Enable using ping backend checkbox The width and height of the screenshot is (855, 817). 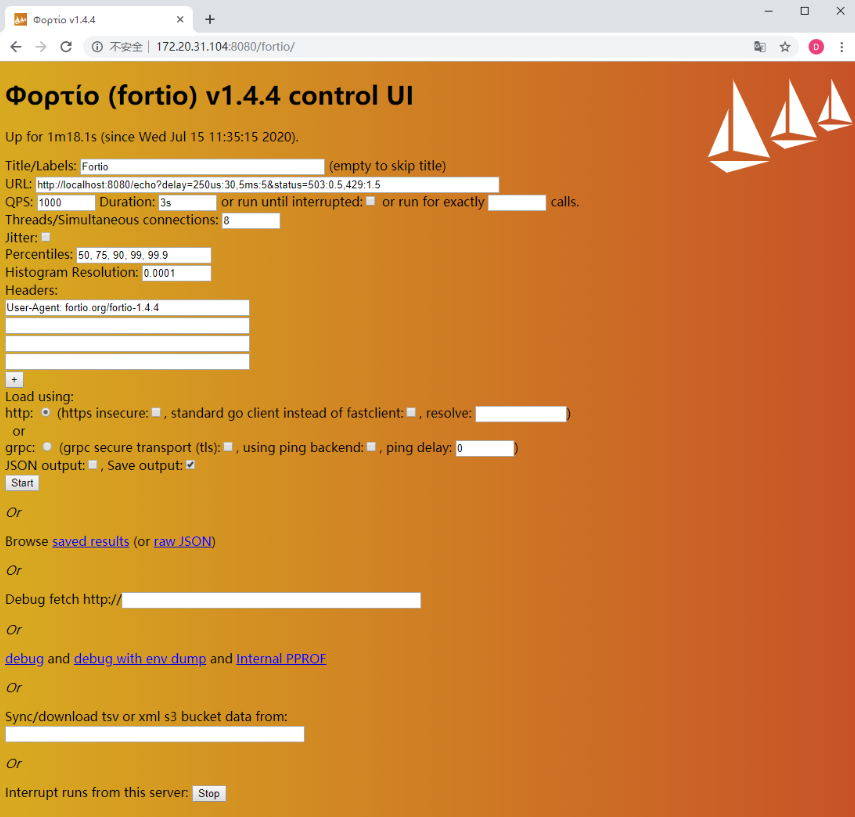click(371, 447)
